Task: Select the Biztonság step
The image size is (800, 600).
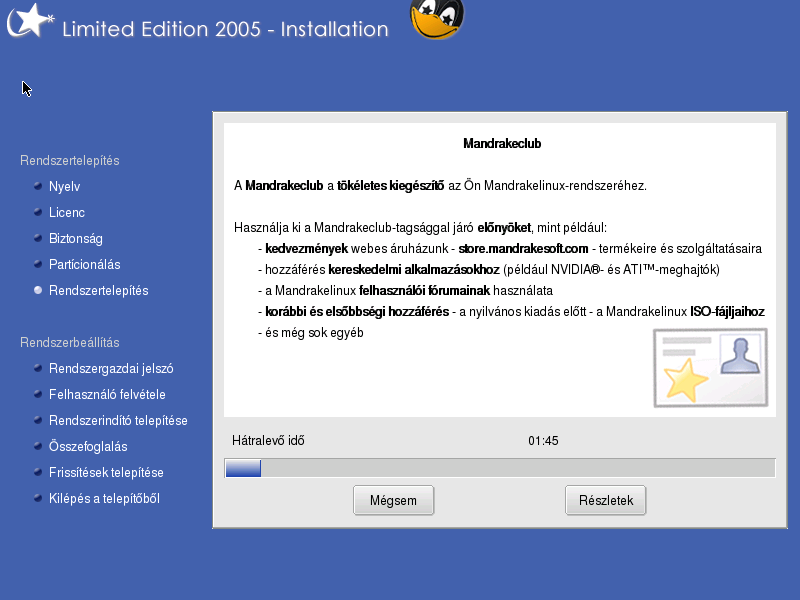Action: [x=76, y=238]
